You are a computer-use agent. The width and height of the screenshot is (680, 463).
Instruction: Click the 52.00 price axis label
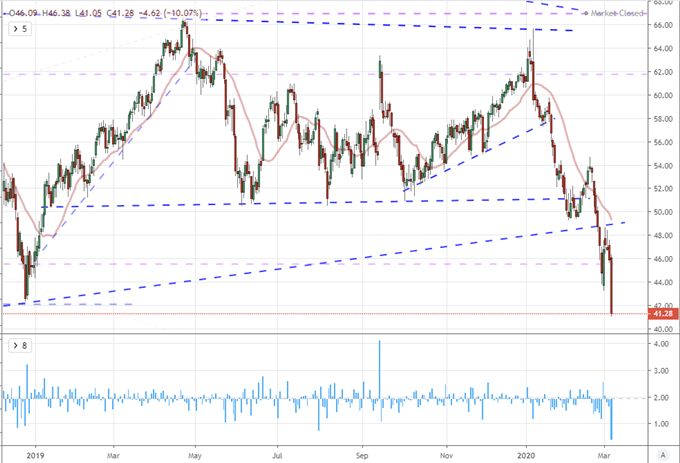tap(663, 189)
